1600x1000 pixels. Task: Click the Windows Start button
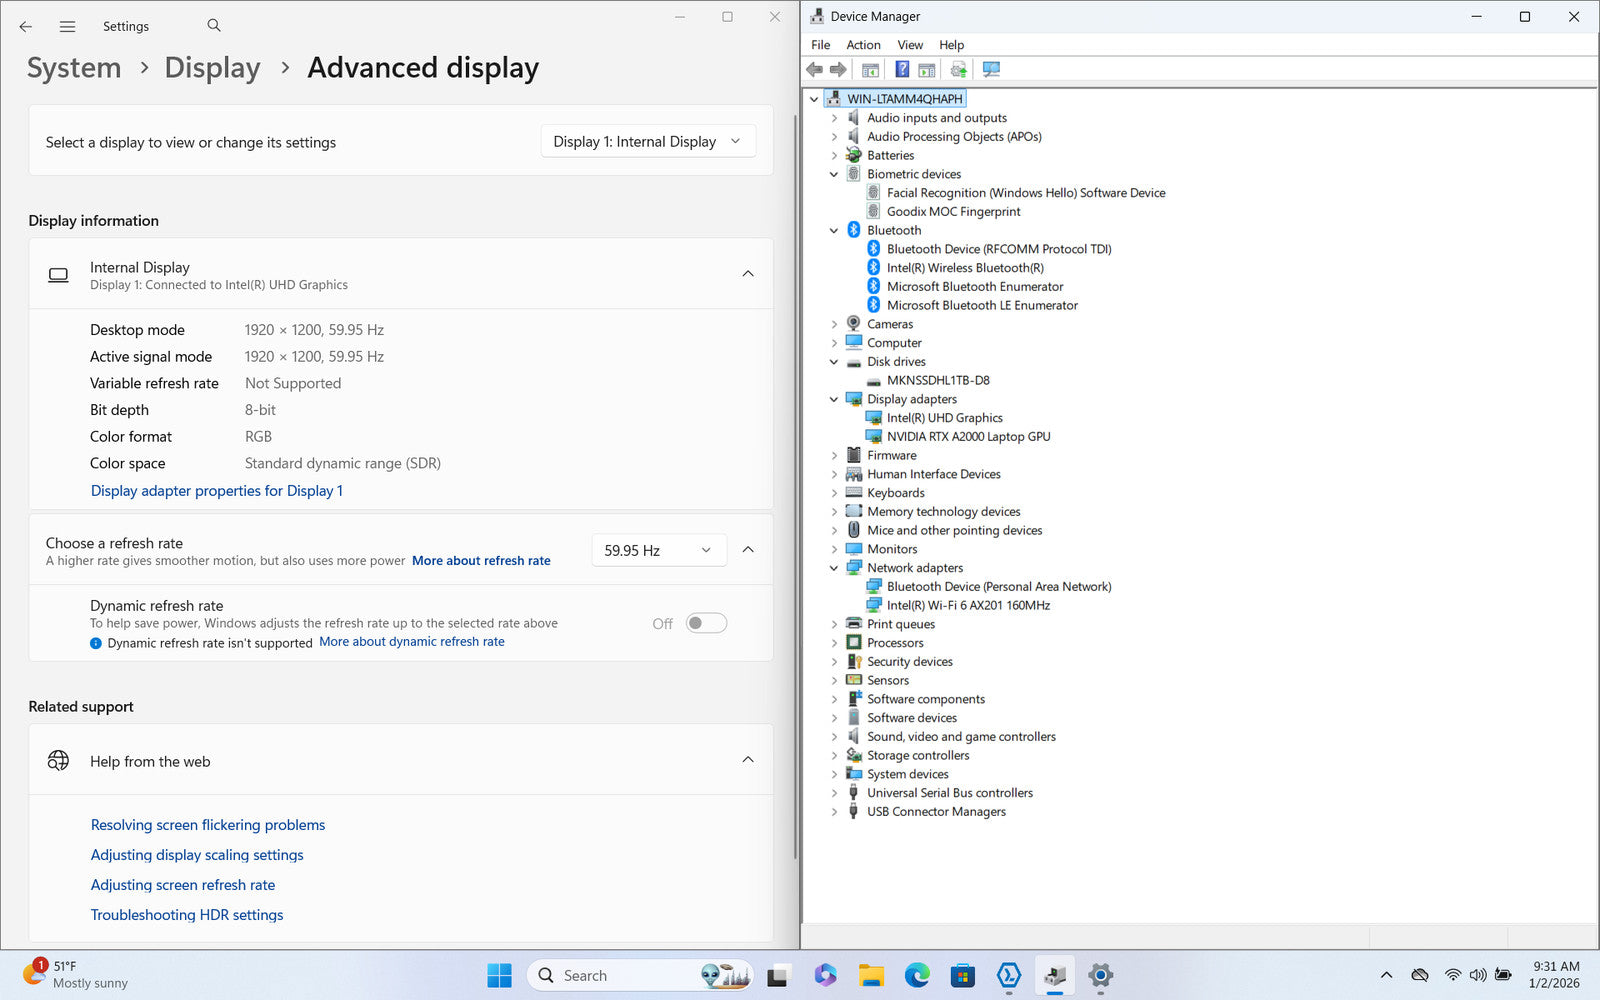pyautogui.click(x=499, y=975)
